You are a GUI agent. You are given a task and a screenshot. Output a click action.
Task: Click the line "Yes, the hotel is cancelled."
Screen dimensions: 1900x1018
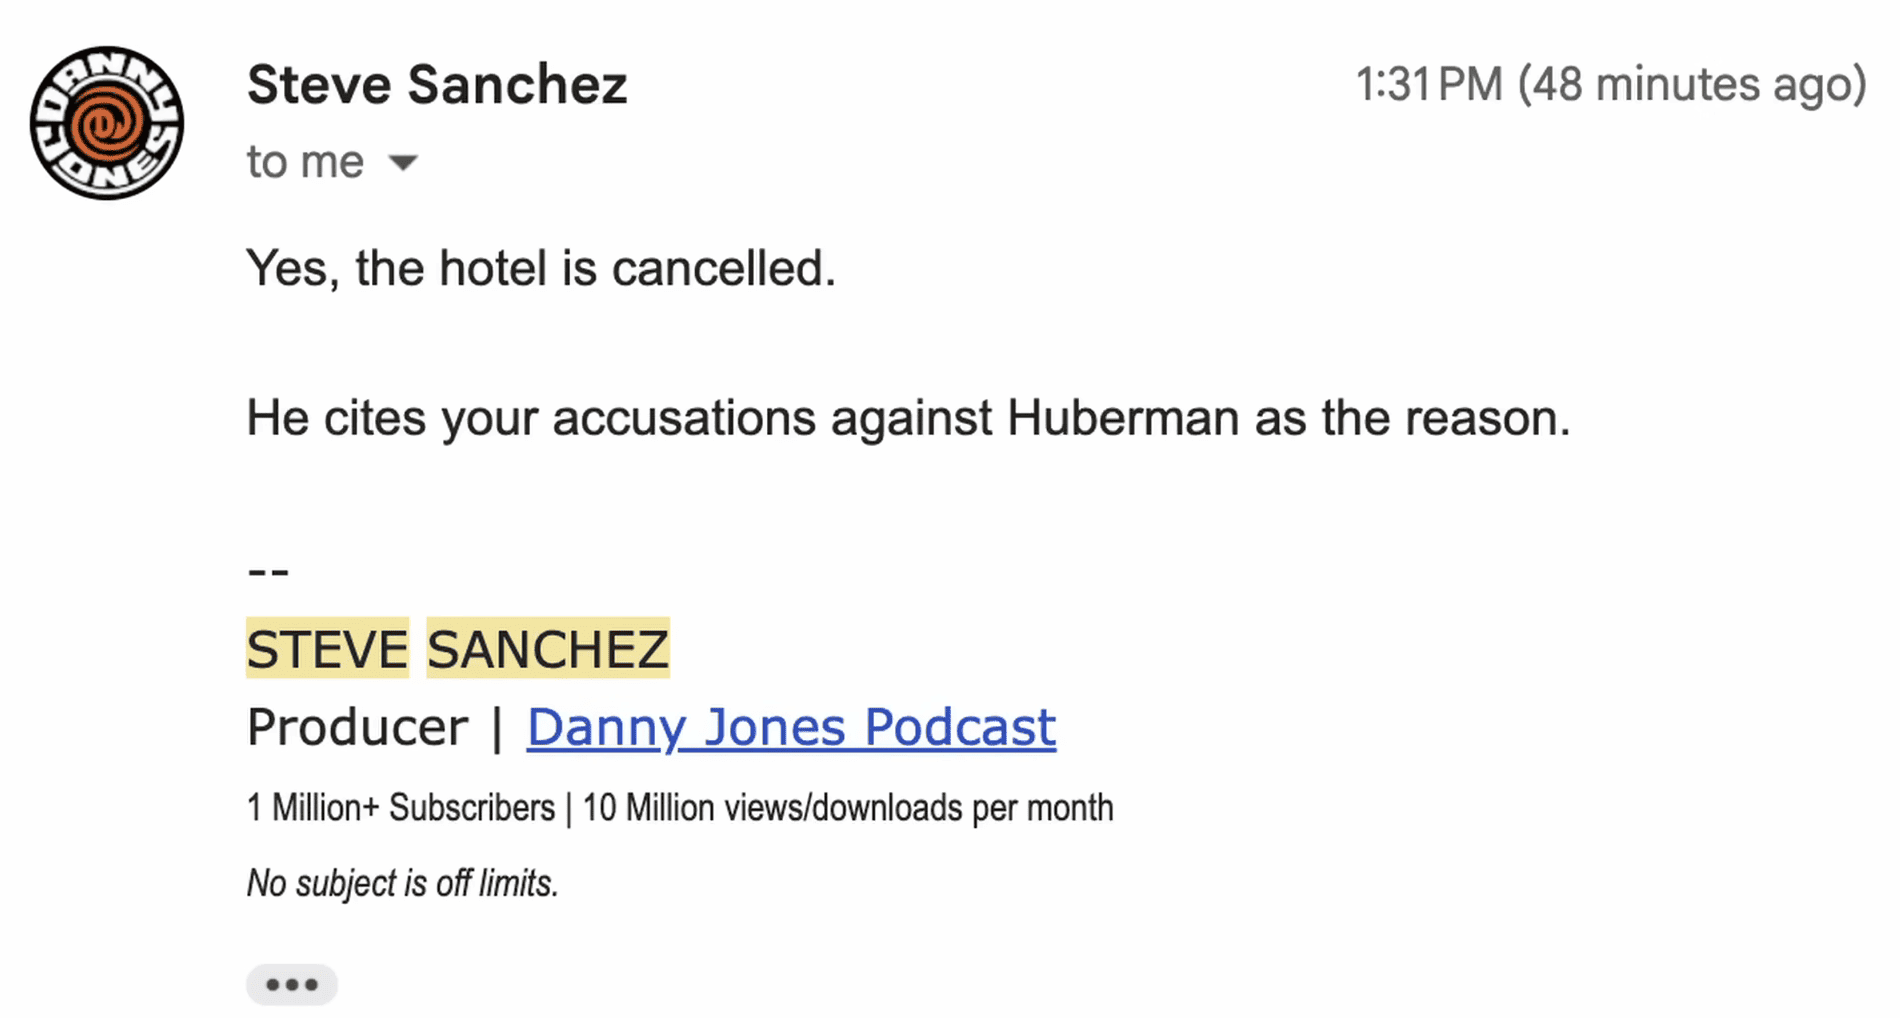coord(540,268)
